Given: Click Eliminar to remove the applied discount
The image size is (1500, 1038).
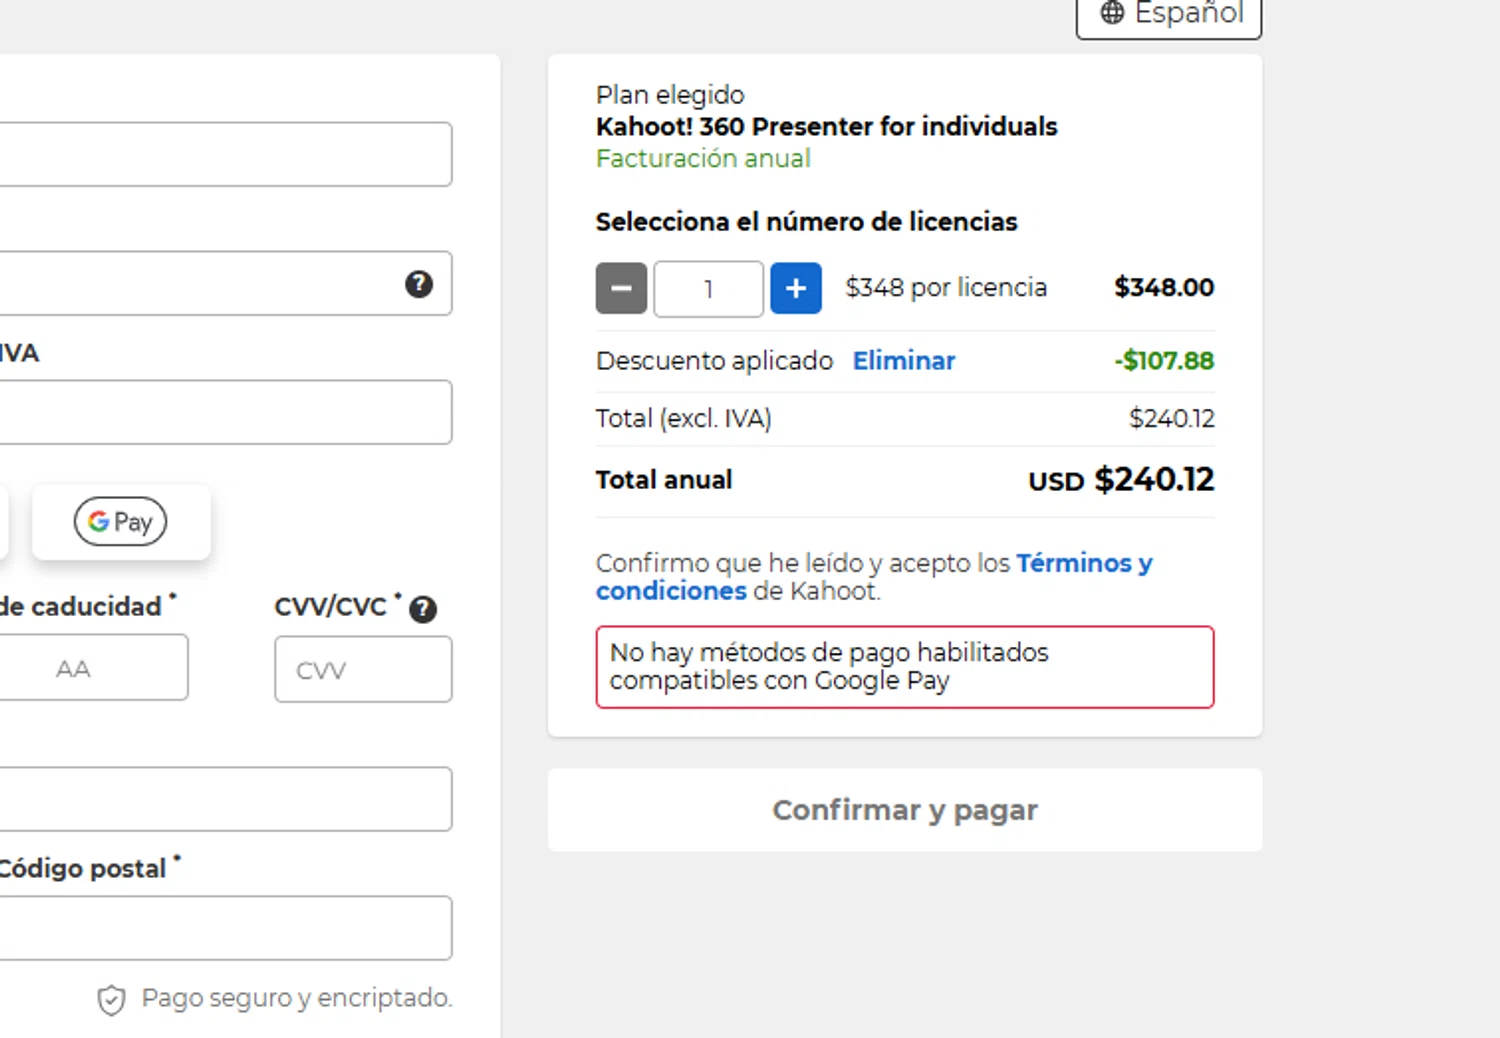Looking at the screenshot, I should click(904, 361).
